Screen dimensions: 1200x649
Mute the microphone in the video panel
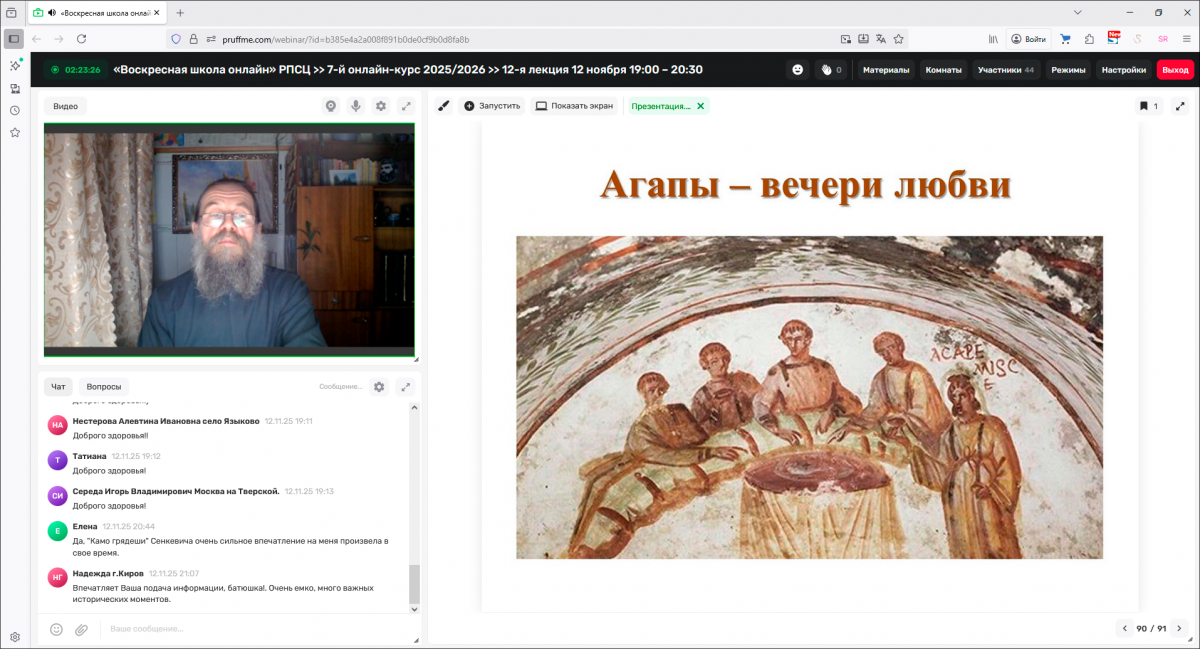pos(356,105)
